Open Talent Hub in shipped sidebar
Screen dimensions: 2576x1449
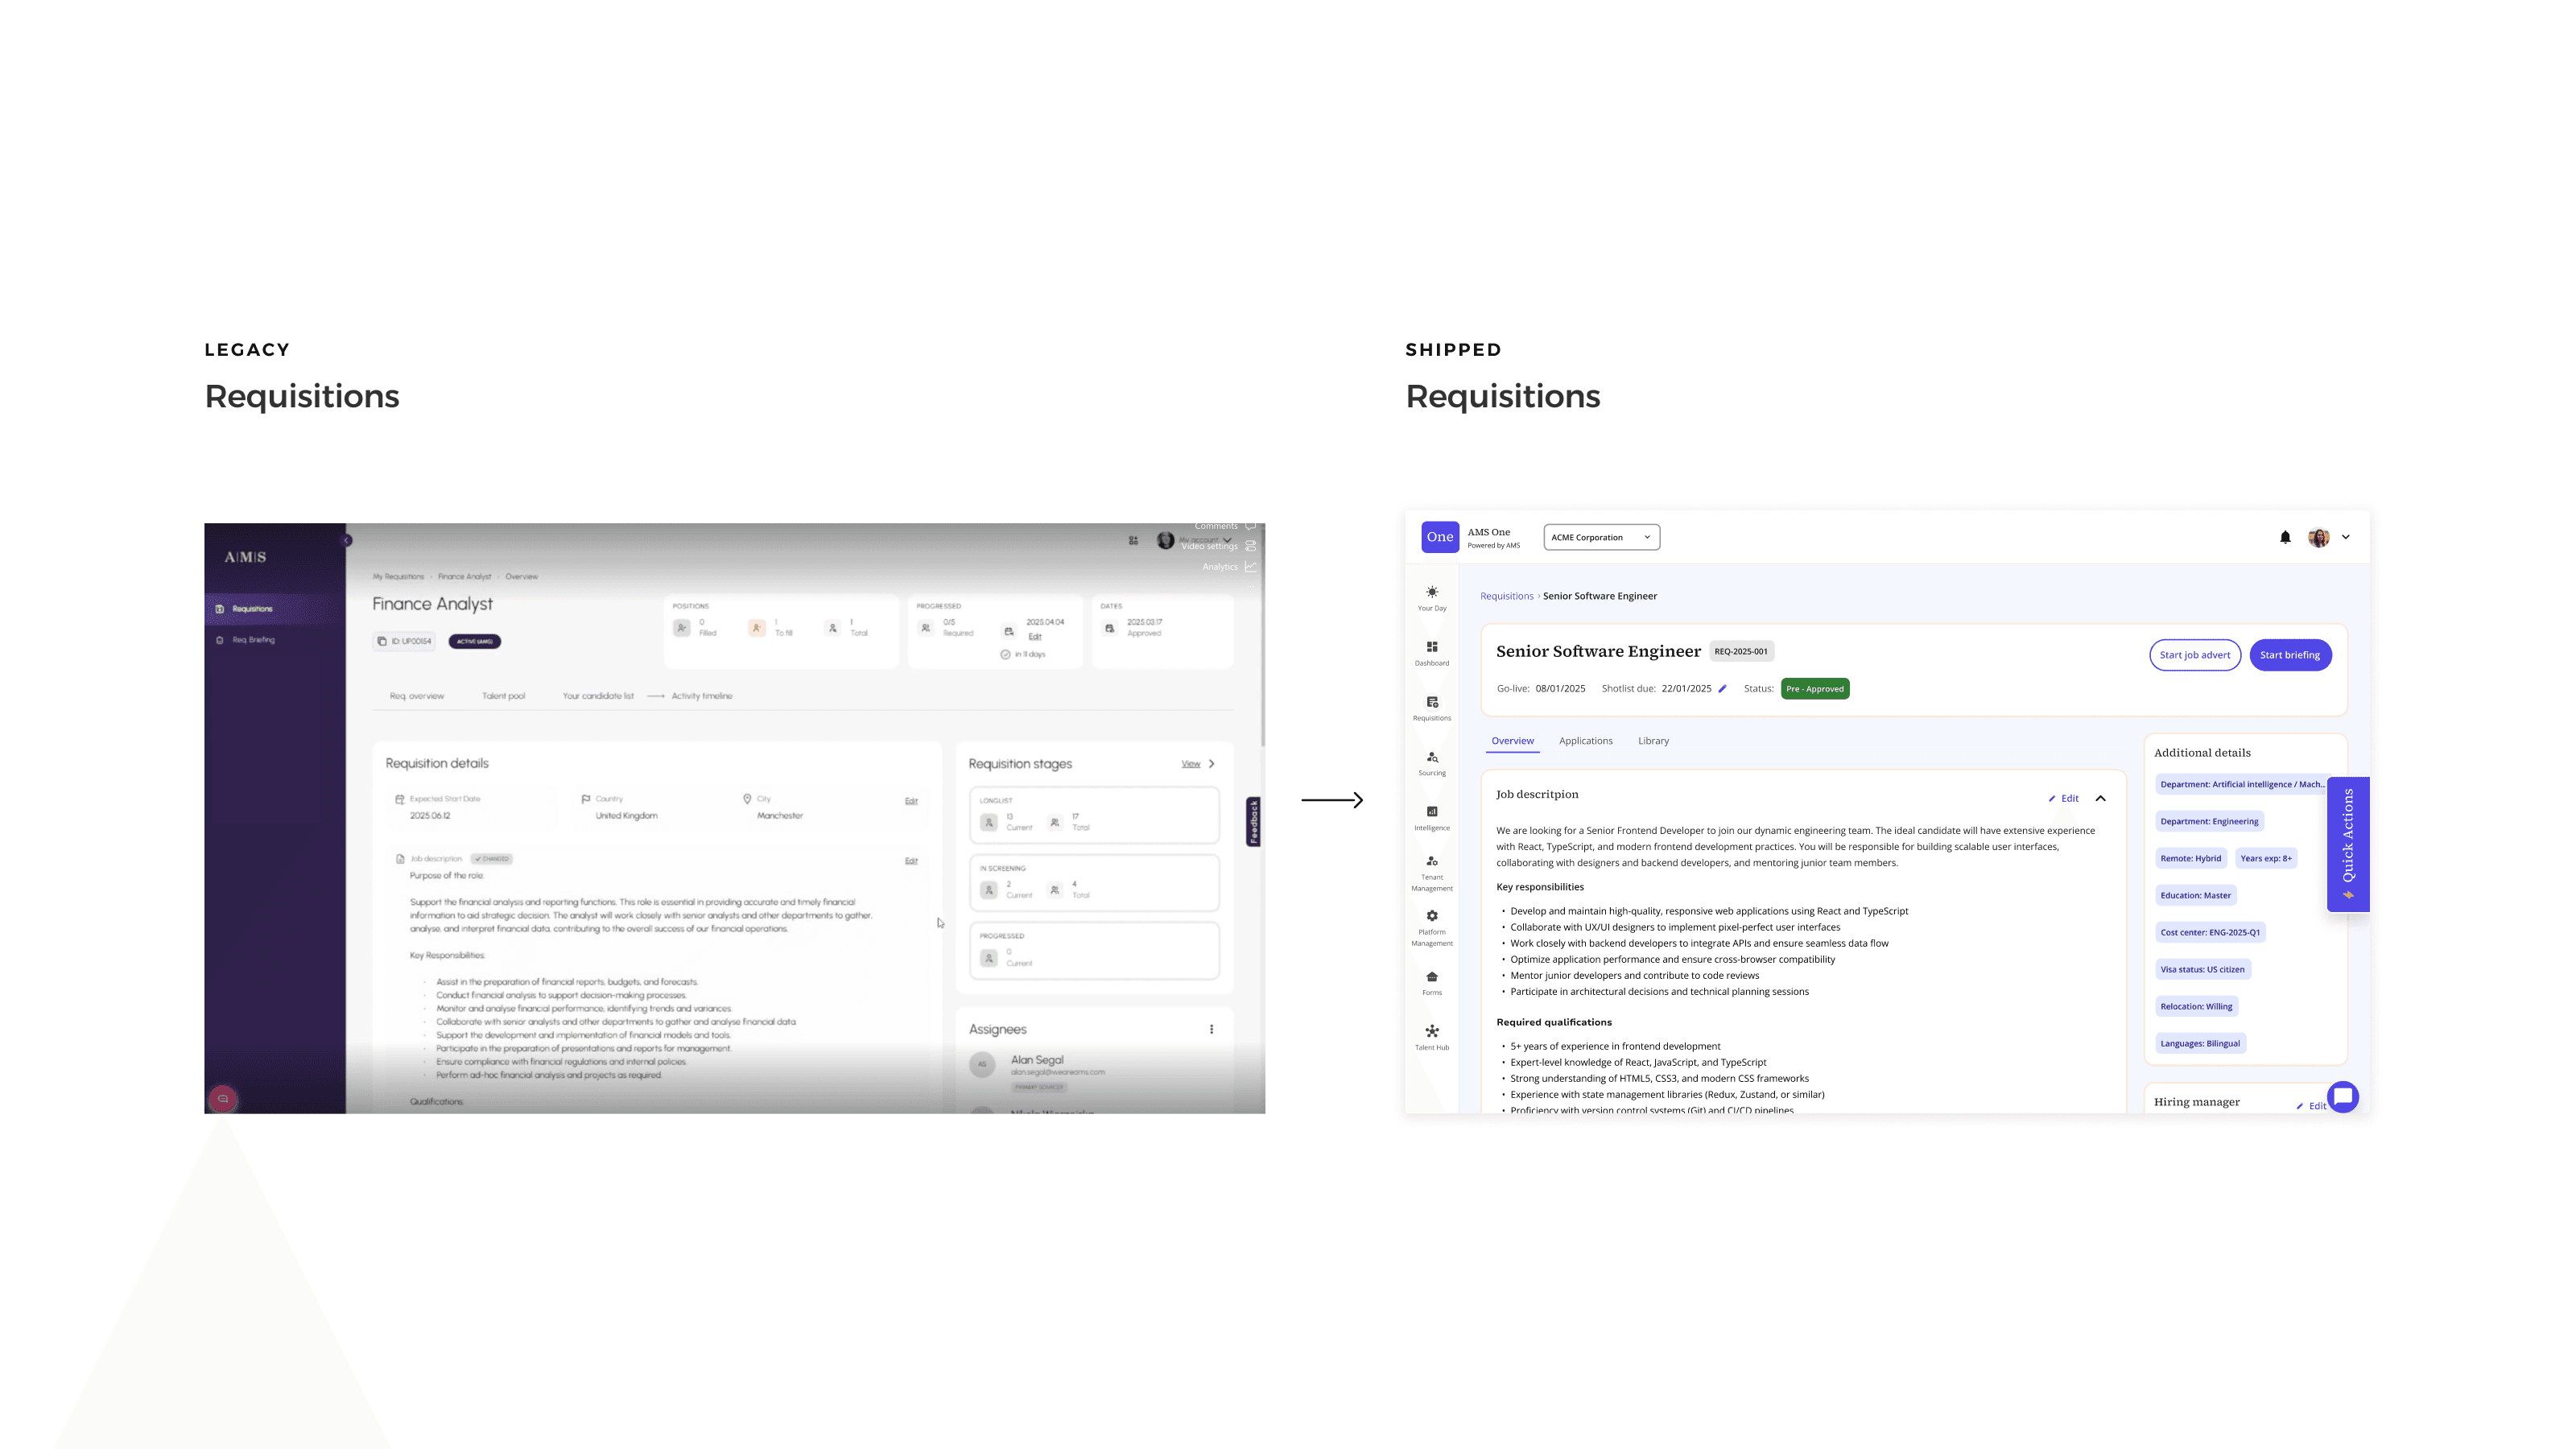pos(1432,1038)
